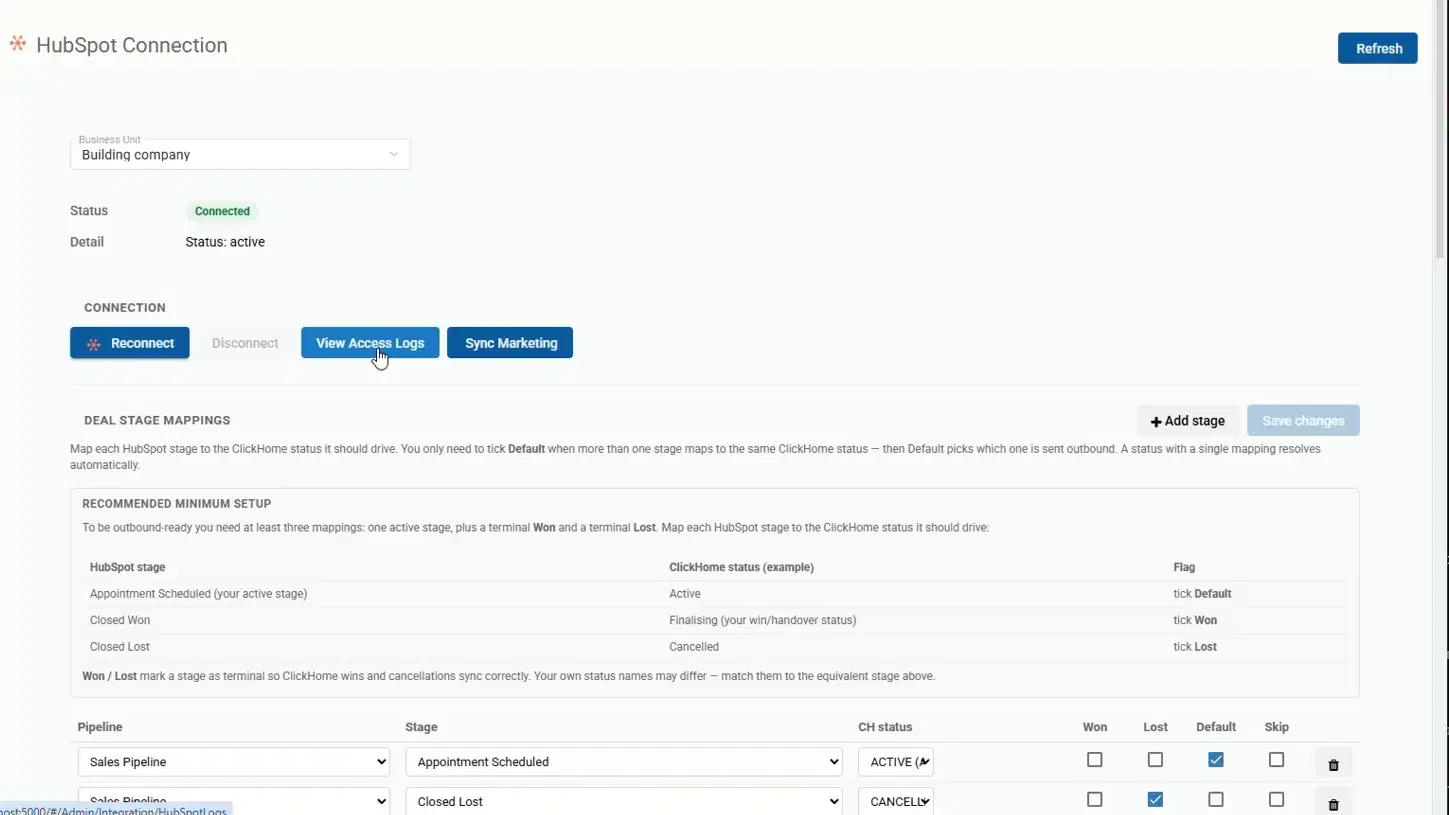Click 'Finalising (your win/handover status)' cell

[763, 620]
